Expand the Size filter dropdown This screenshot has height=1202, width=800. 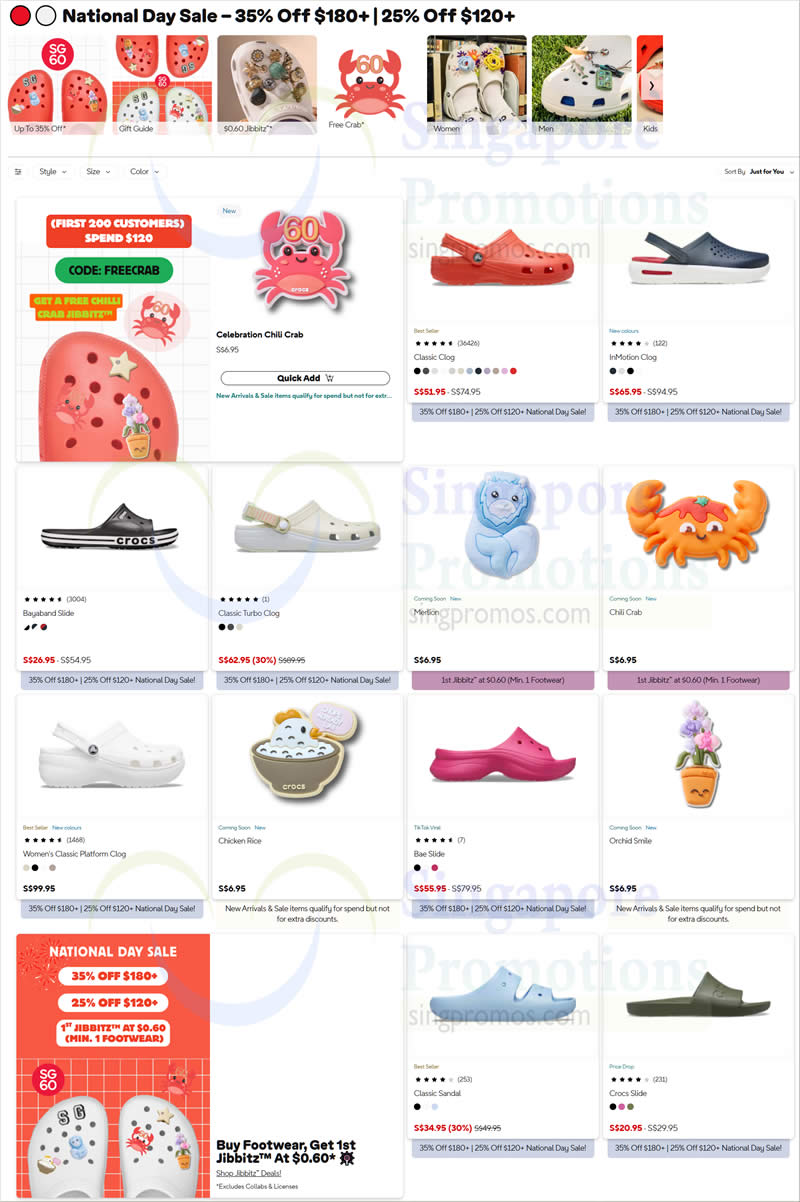pyautogui.click(x=98, y=172)
